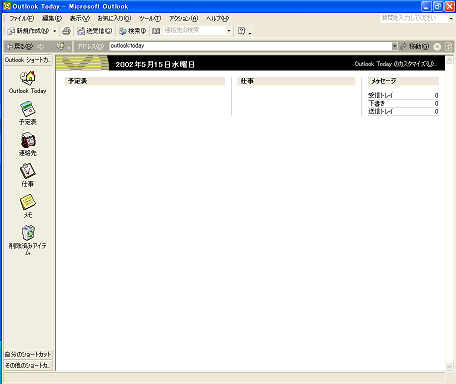The width and height of the screenshot is (456, 384).
Task: Open the 仕事 tasks shortcut icon
Action: point(28,171)
